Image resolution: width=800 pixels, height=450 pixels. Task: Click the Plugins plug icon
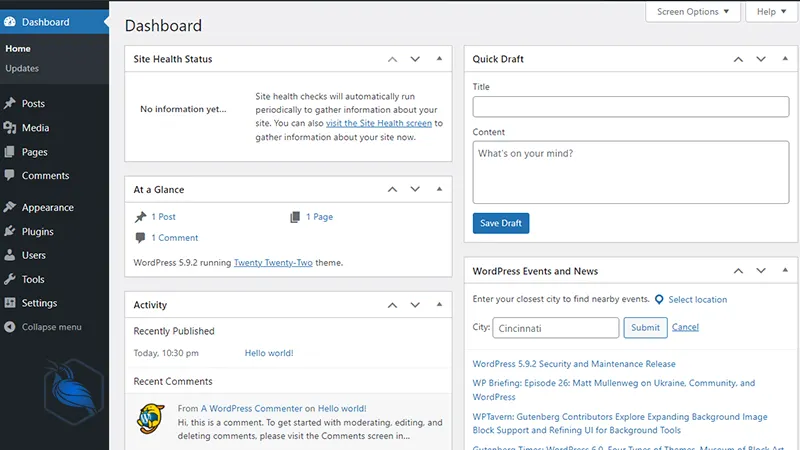[x=10, y=232]
